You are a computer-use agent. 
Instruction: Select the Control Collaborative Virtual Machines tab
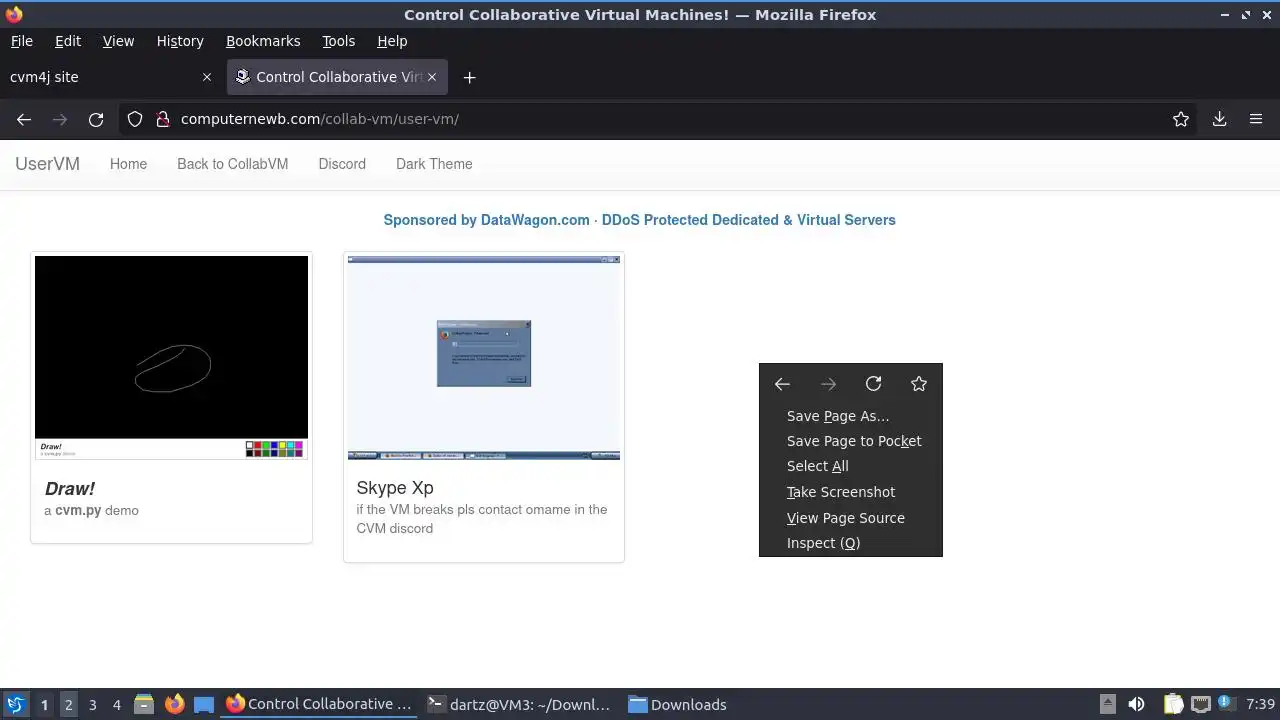pyautogui.click(x=337, y=77)
